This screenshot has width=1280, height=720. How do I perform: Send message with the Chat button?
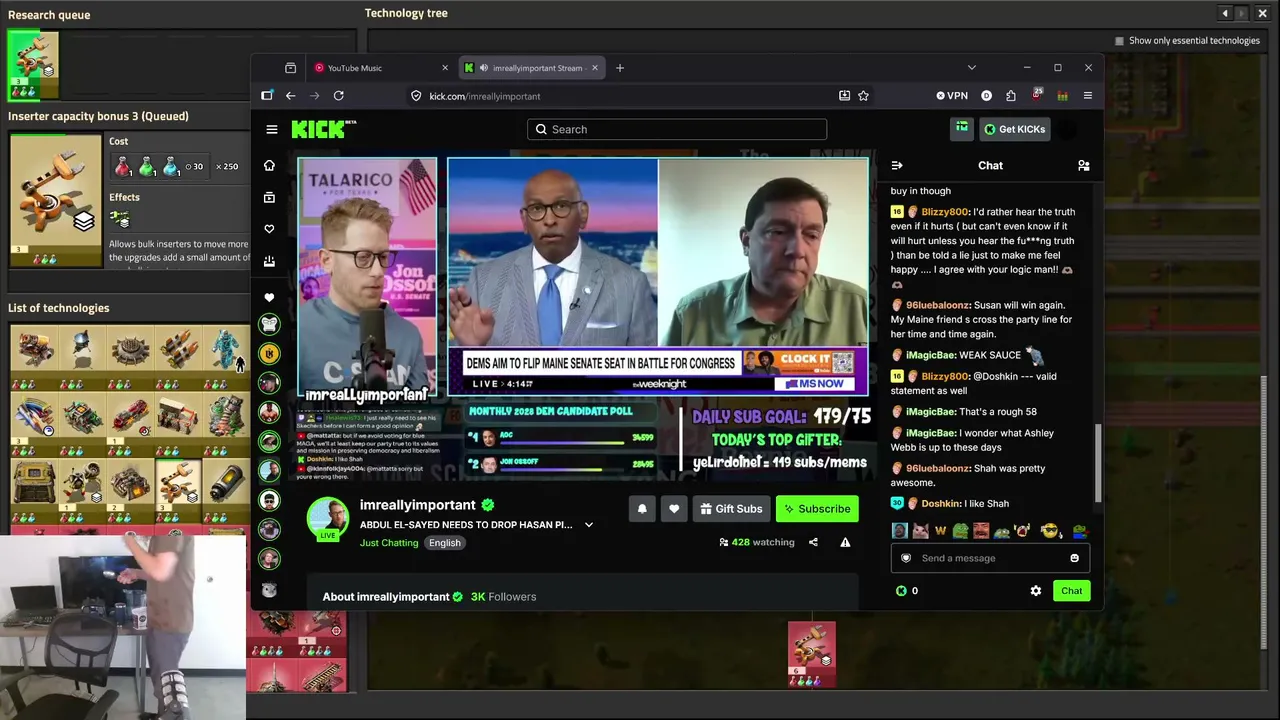1071,591
